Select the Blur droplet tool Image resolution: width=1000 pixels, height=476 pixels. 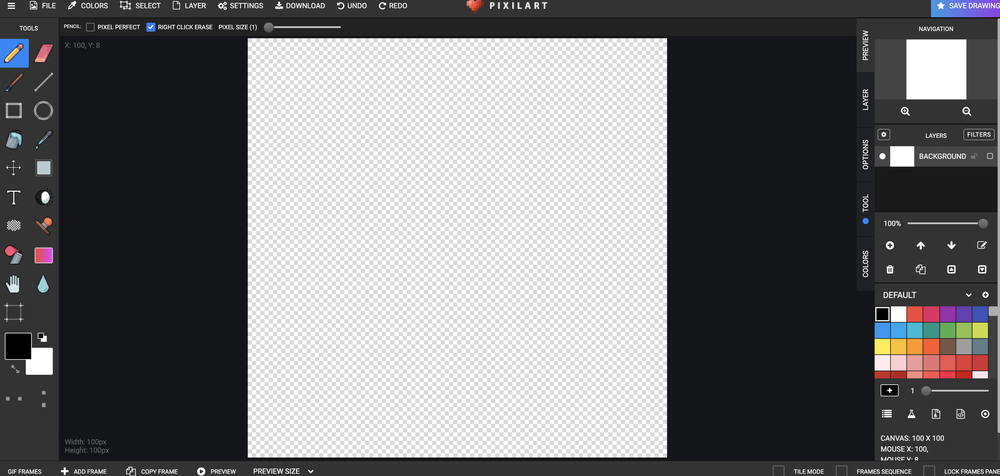pyautogui.click(x=43, y=284)
